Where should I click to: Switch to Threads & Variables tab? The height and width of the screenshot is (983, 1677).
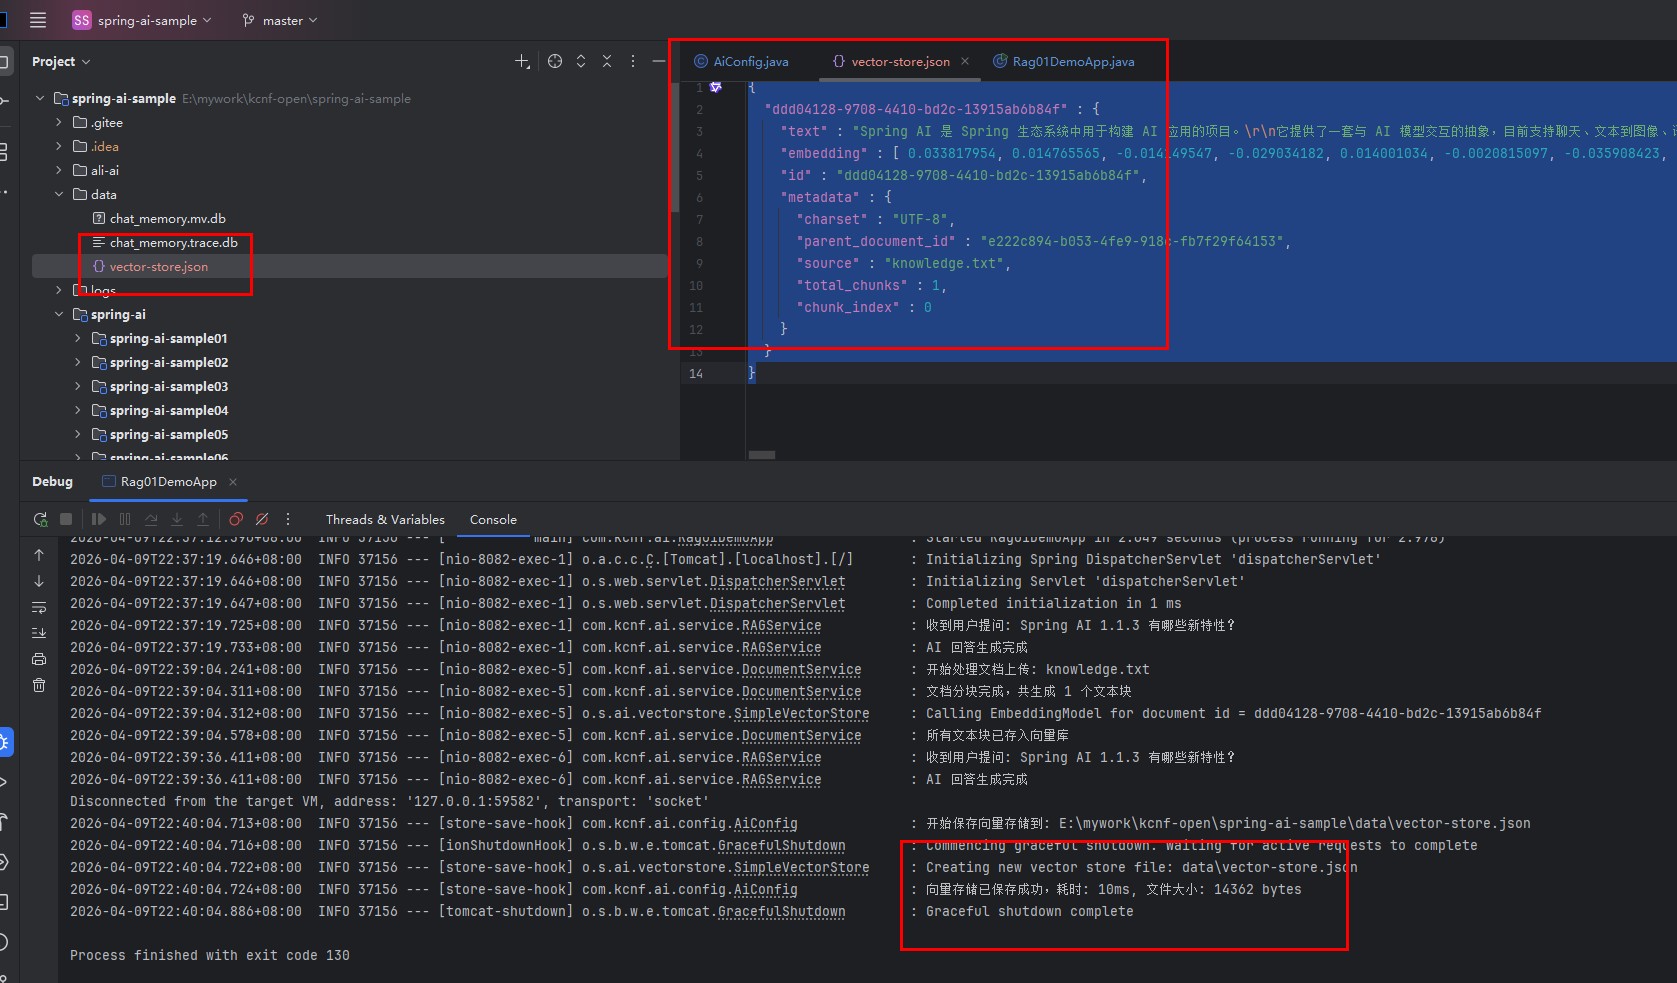(x=385, y=520)
